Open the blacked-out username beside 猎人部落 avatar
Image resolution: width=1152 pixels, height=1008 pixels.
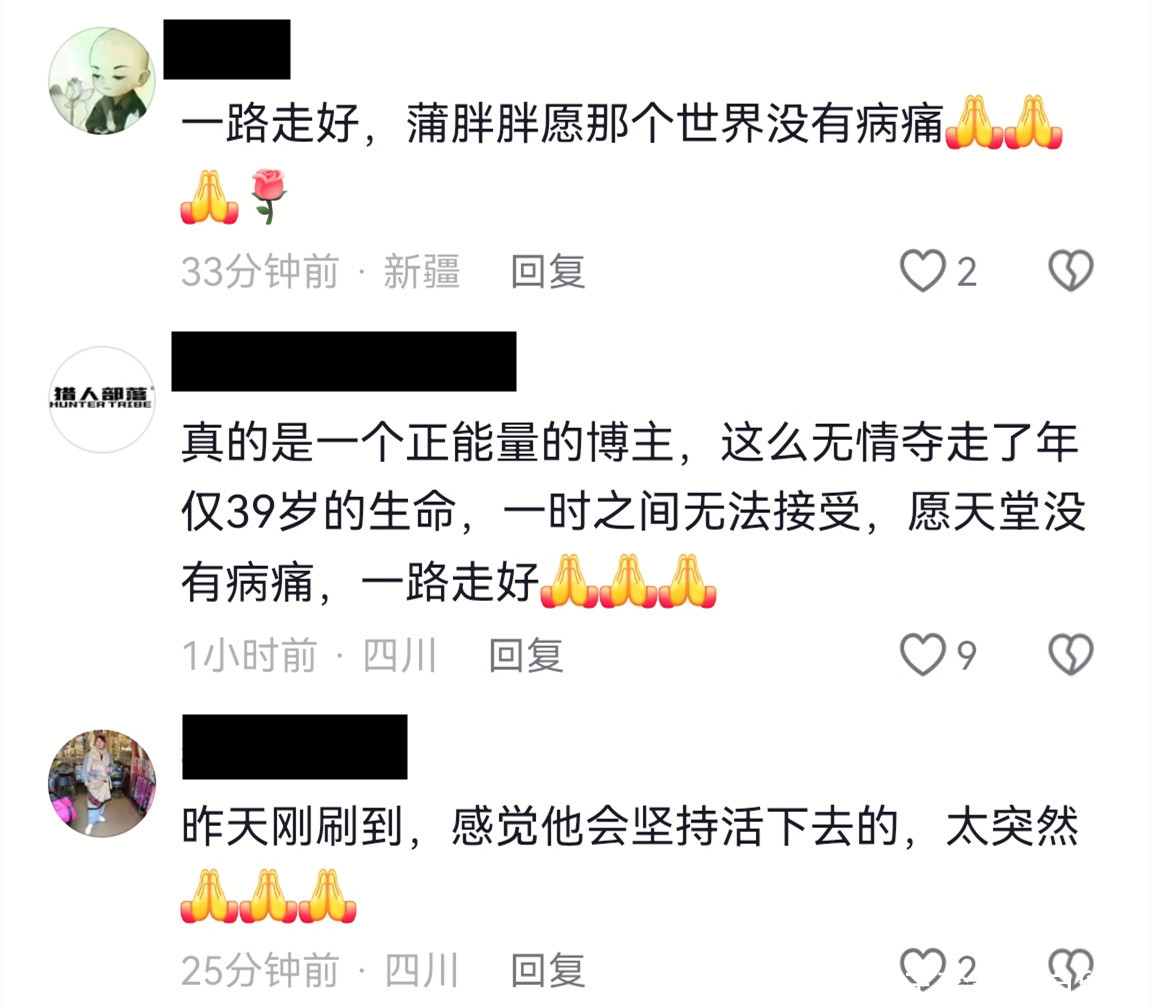344,361
